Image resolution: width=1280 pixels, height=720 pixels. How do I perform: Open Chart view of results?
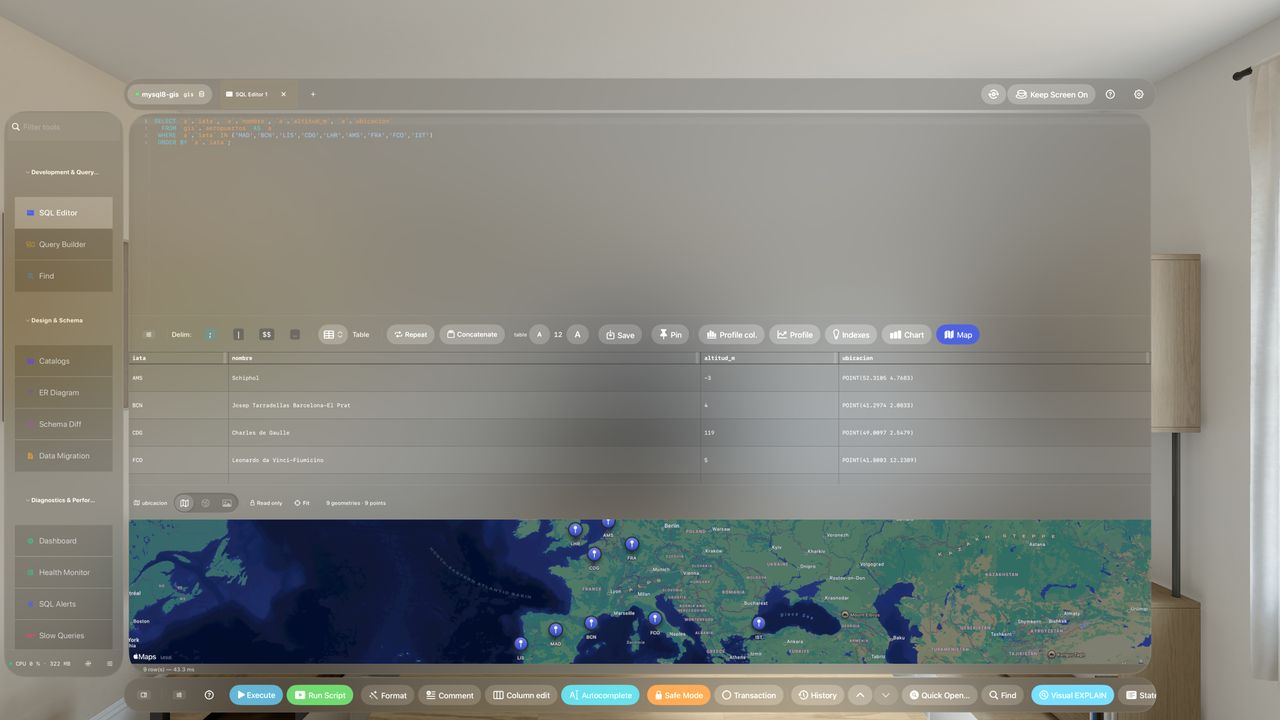click(907, 335)
